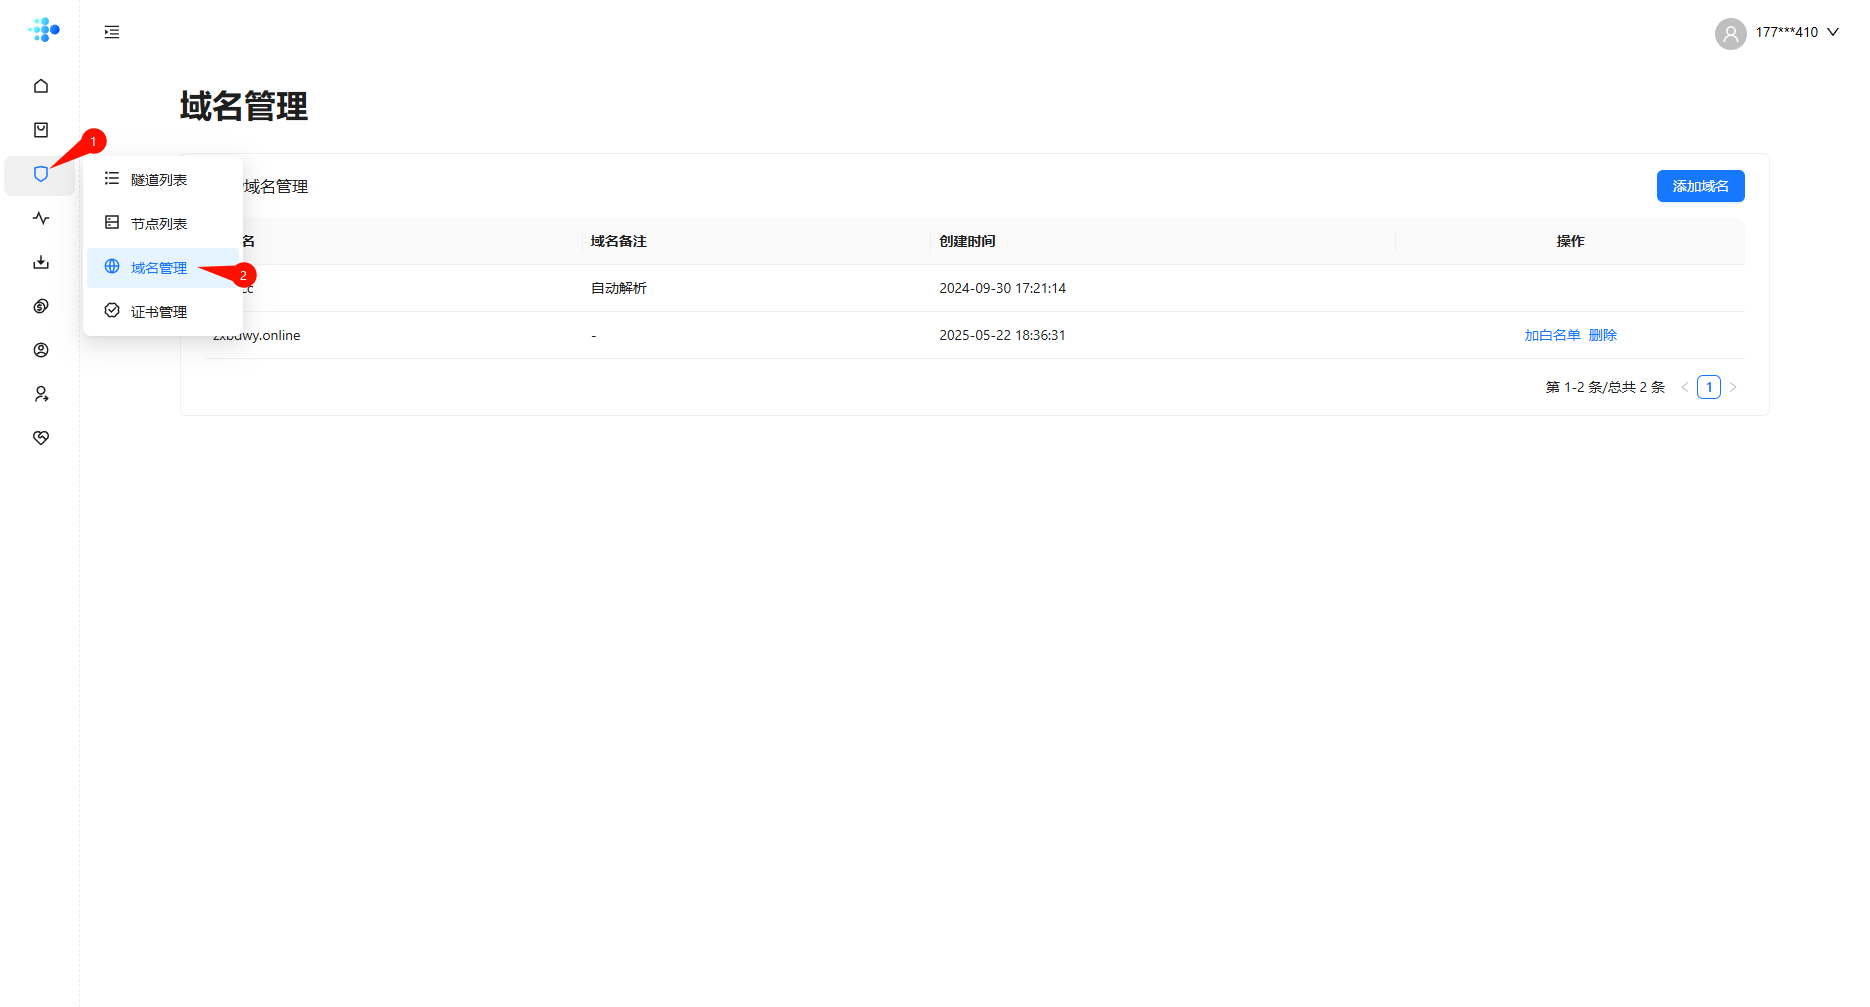Image resolution: width=1870 pixels, height=1007 pixels.
Task: Click the home icon in the sidebar
Action: (x=41, y=86)
